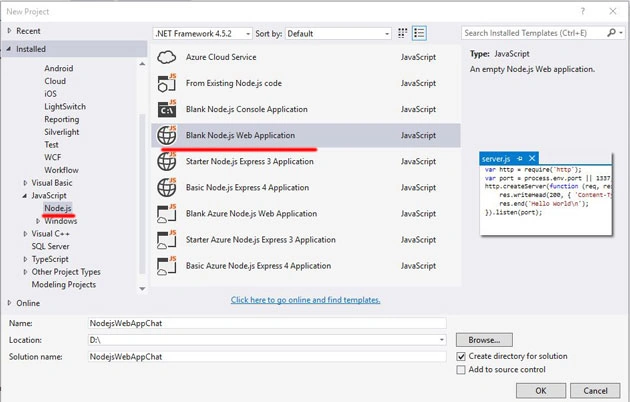Select Reporting template category
This screenshot has width=630, height=402.
click(61, 119)
